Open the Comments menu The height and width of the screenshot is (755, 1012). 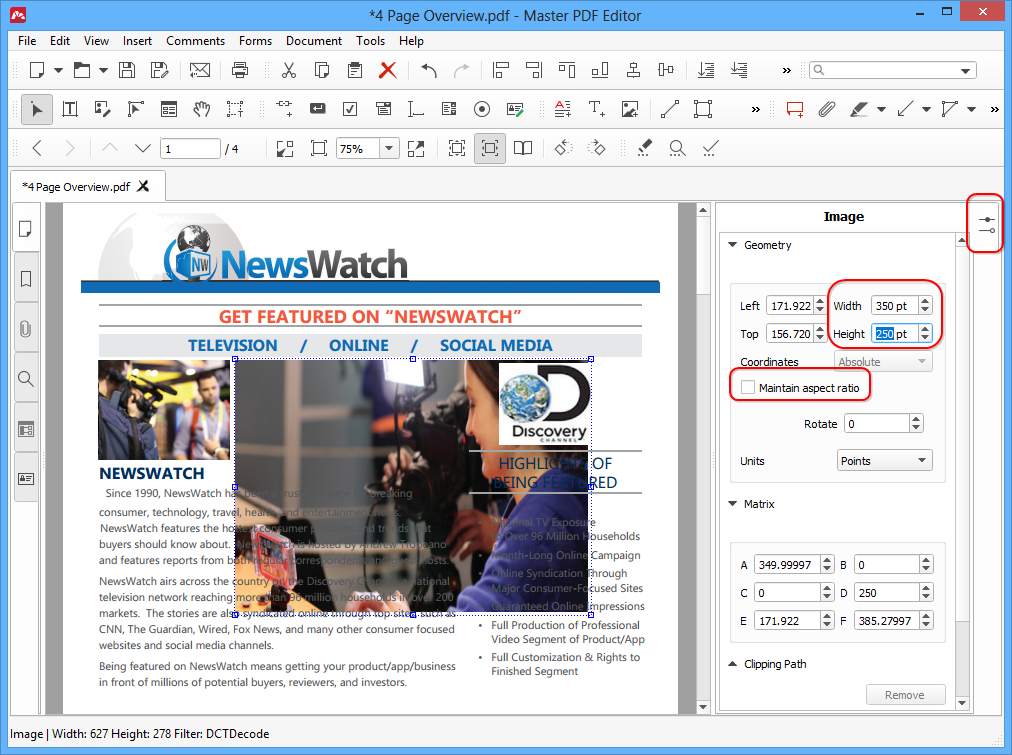tap(196, 41)
